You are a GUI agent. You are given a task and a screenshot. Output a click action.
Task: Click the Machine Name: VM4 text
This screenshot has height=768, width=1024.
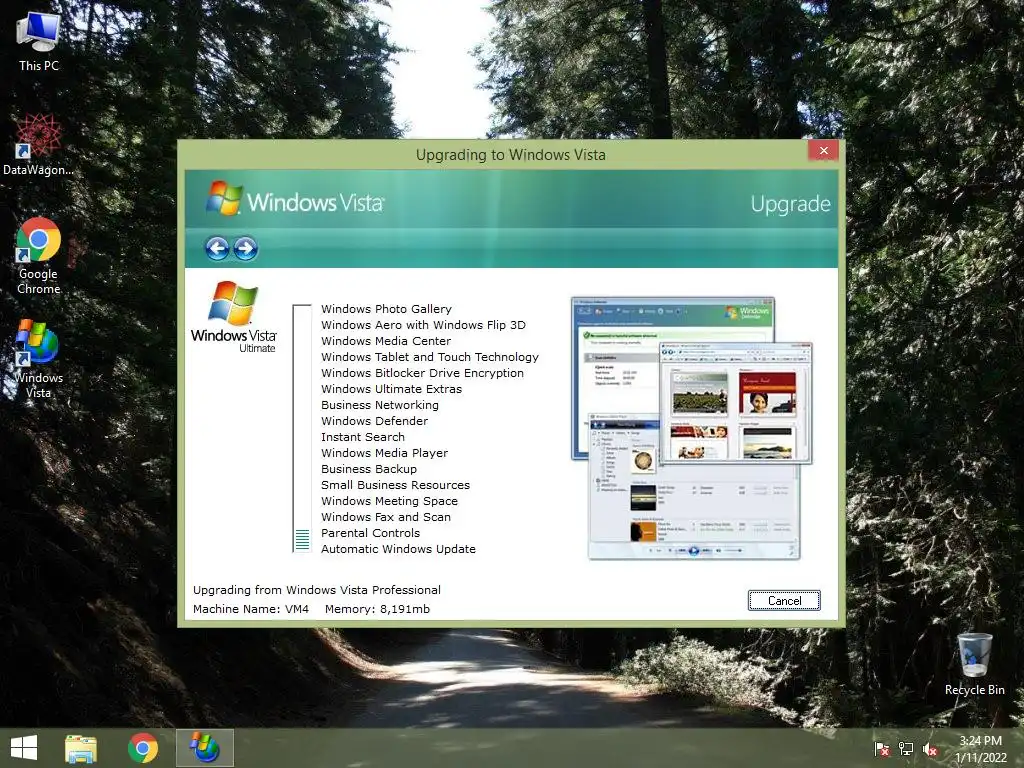click(x=251, y=609)
